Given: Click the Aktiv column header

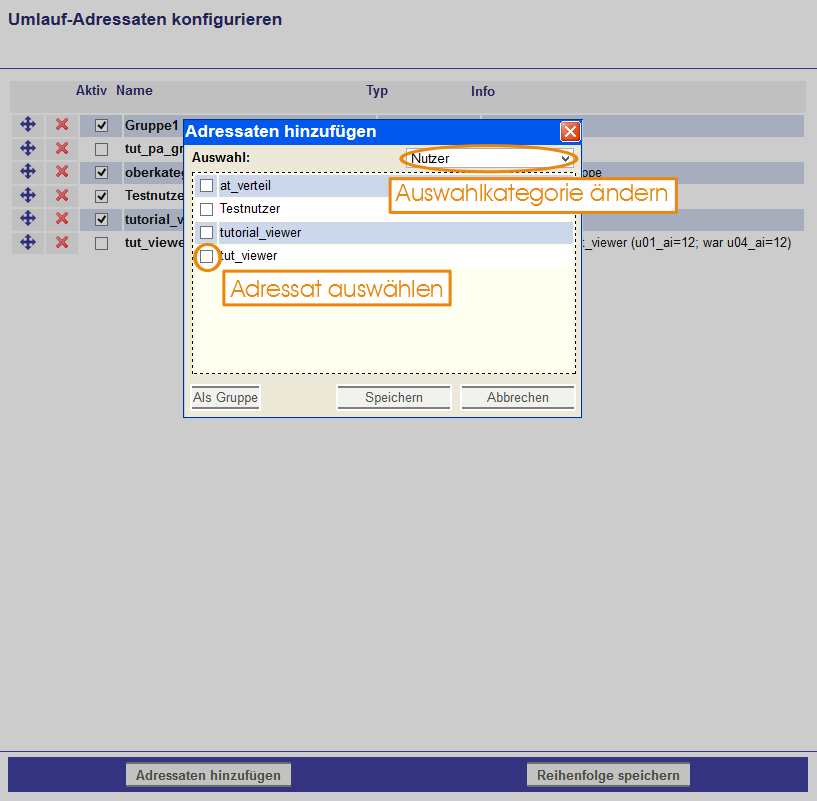Looking at the screenshot, I should (x=91, y=91).
